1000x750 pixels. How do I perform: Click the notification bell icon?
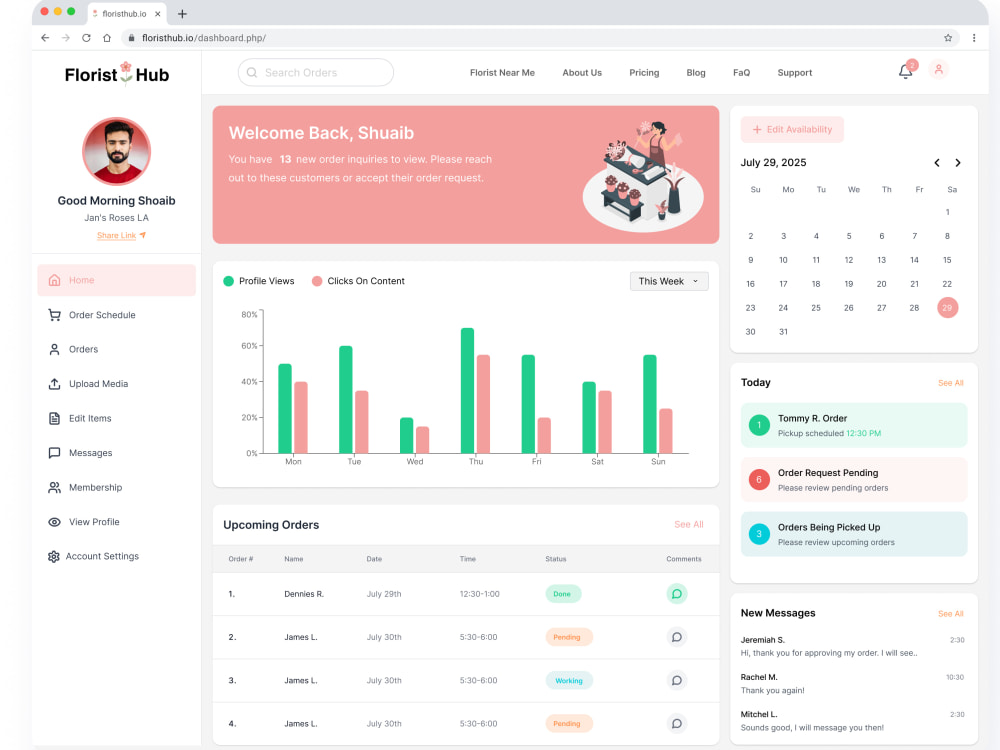(x=905, y=72)
